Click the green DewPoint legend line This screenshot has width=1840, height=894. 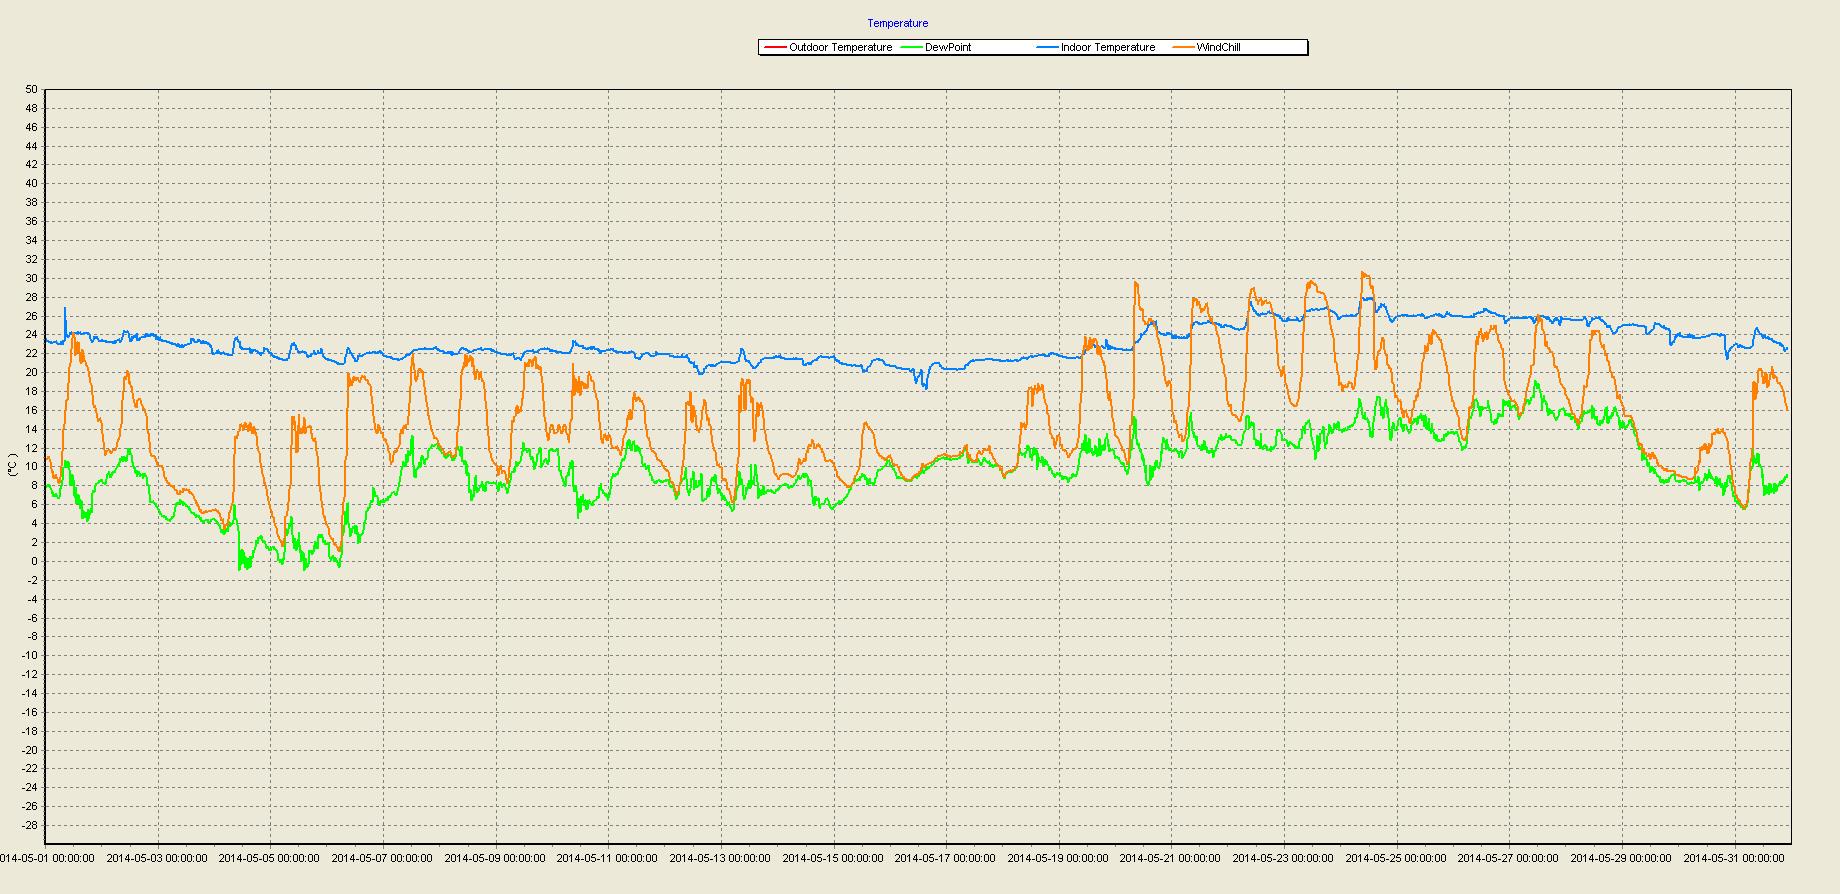tap(912, 47)
